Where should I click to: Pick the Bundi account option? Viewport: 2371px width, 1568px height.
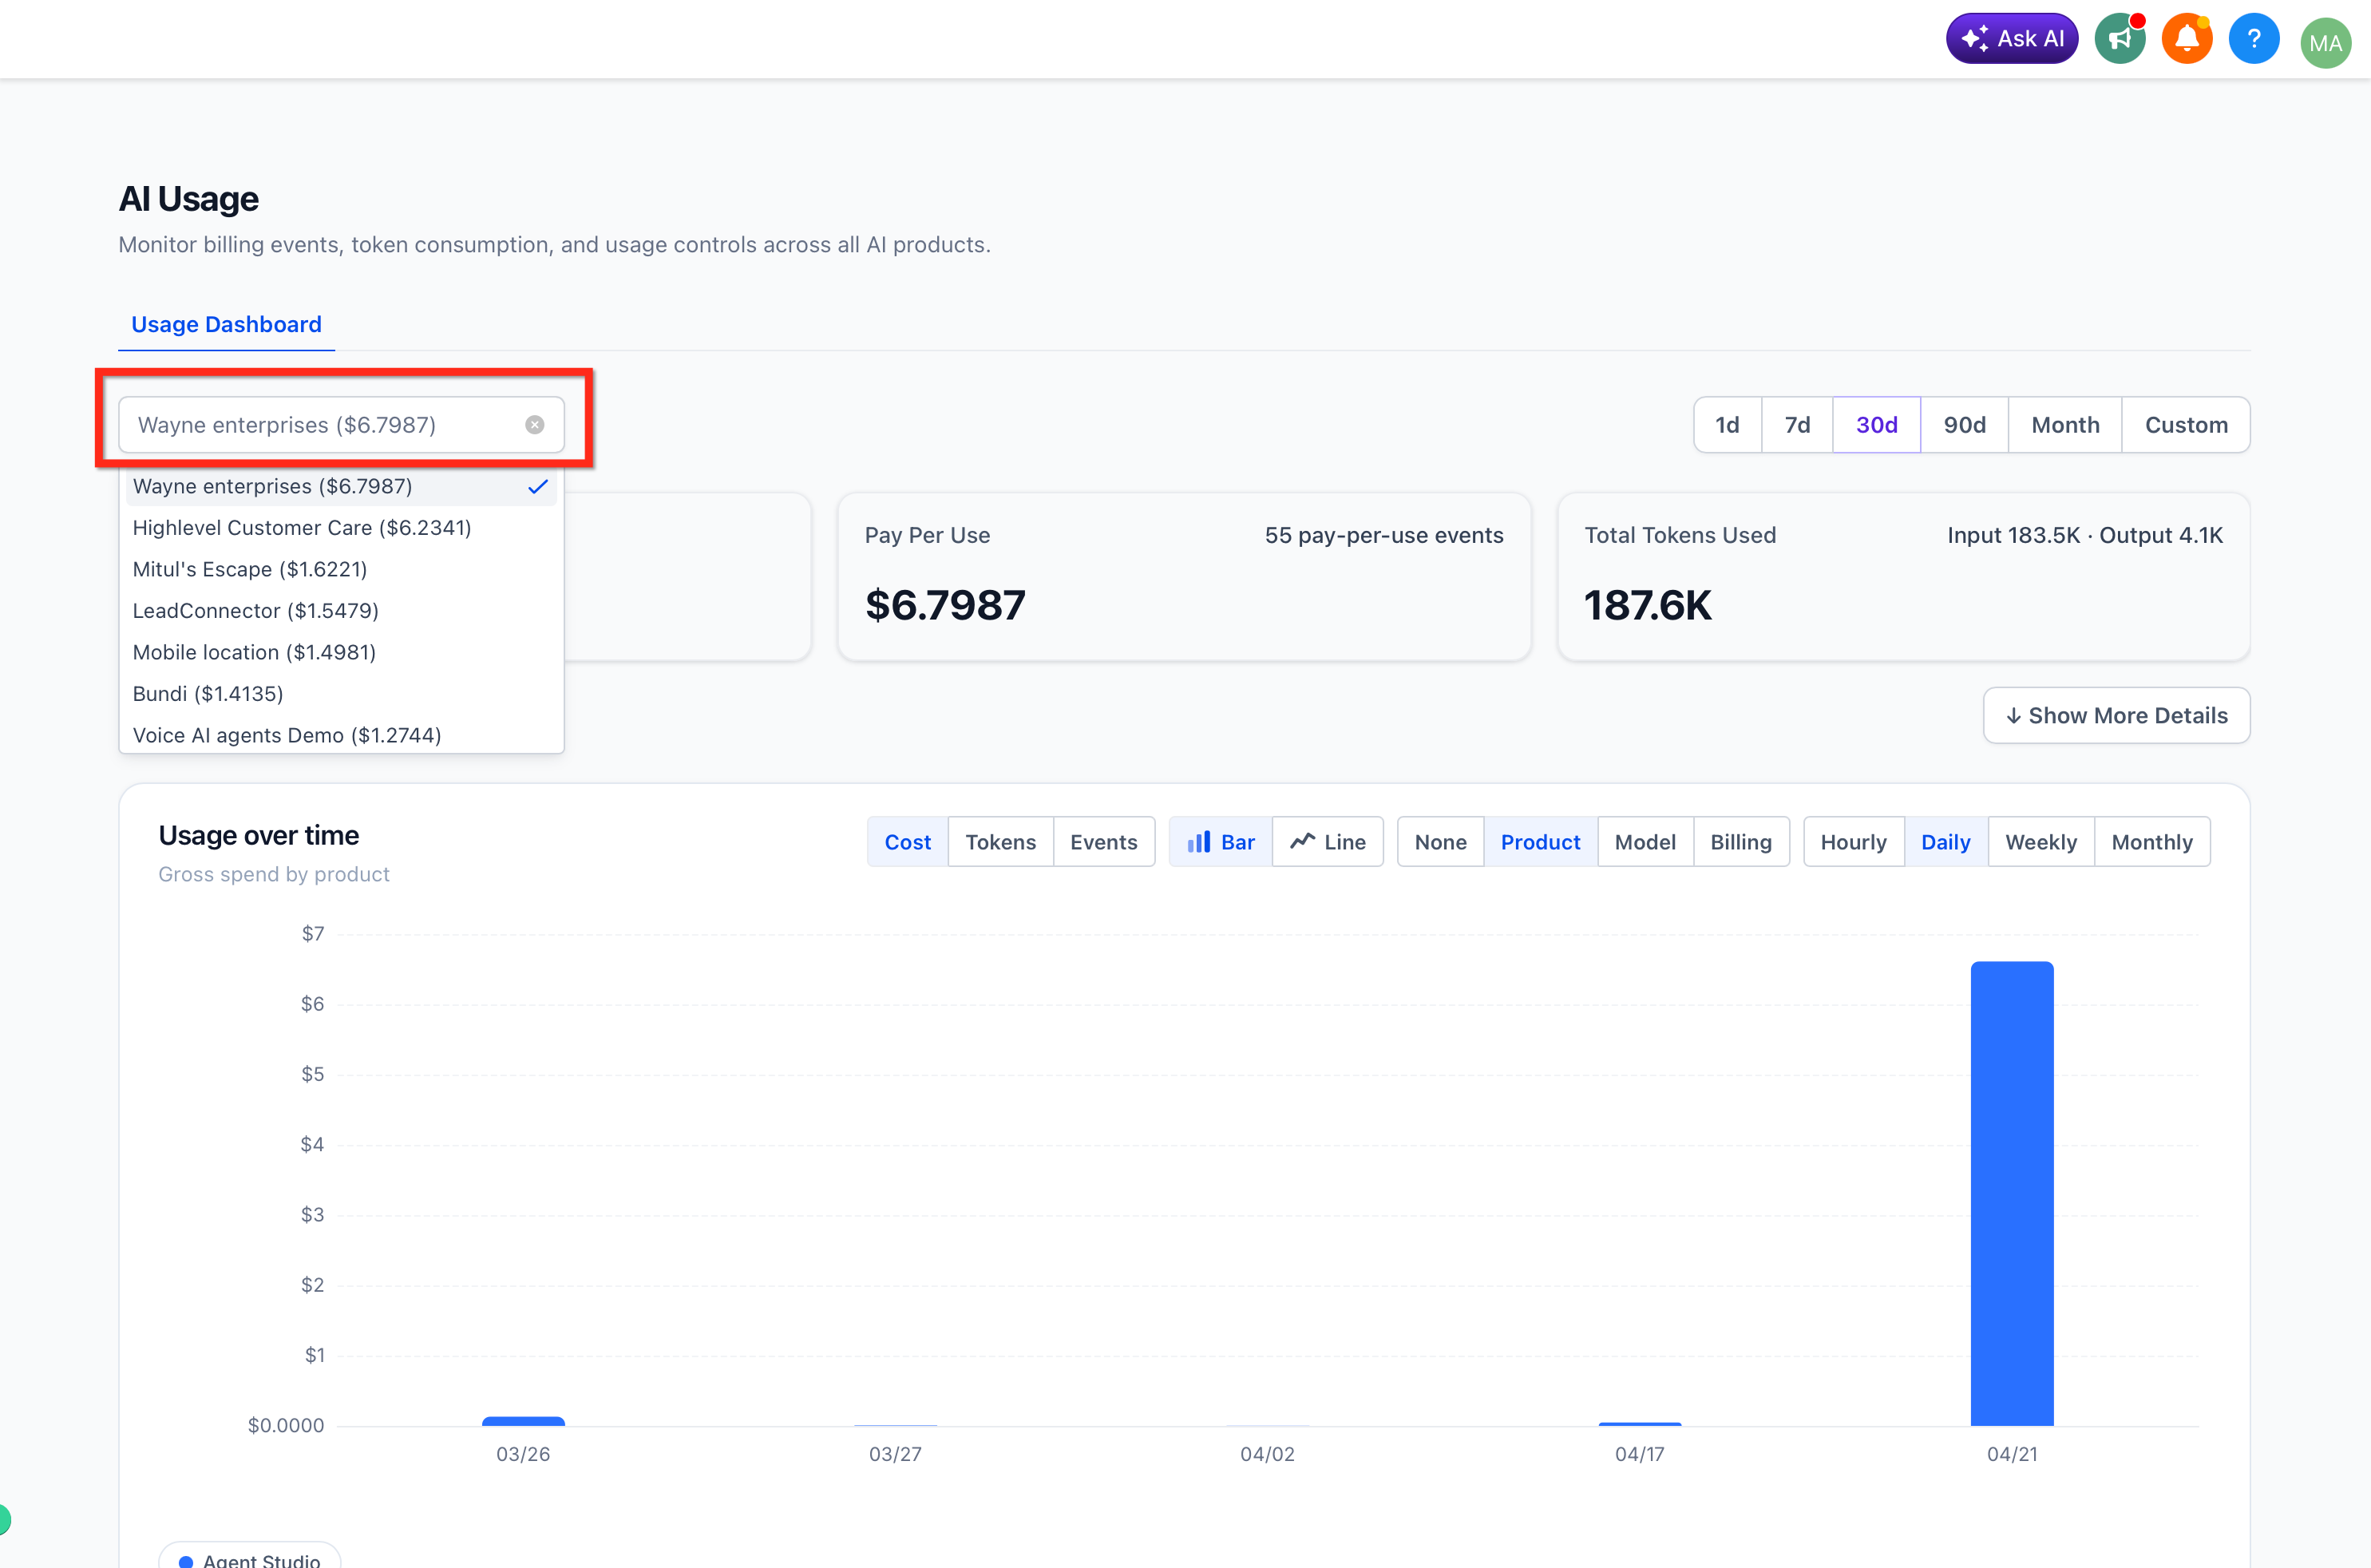coord(207,694)
